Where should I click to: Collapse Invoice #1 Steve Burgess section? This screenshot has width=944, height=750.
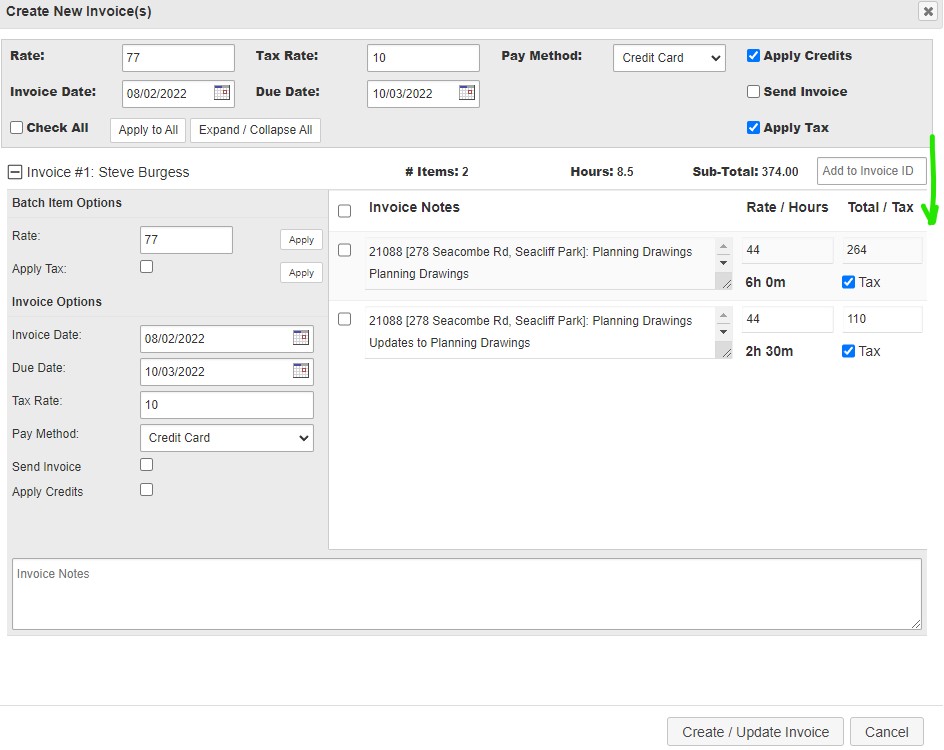(x=16, y=172)
